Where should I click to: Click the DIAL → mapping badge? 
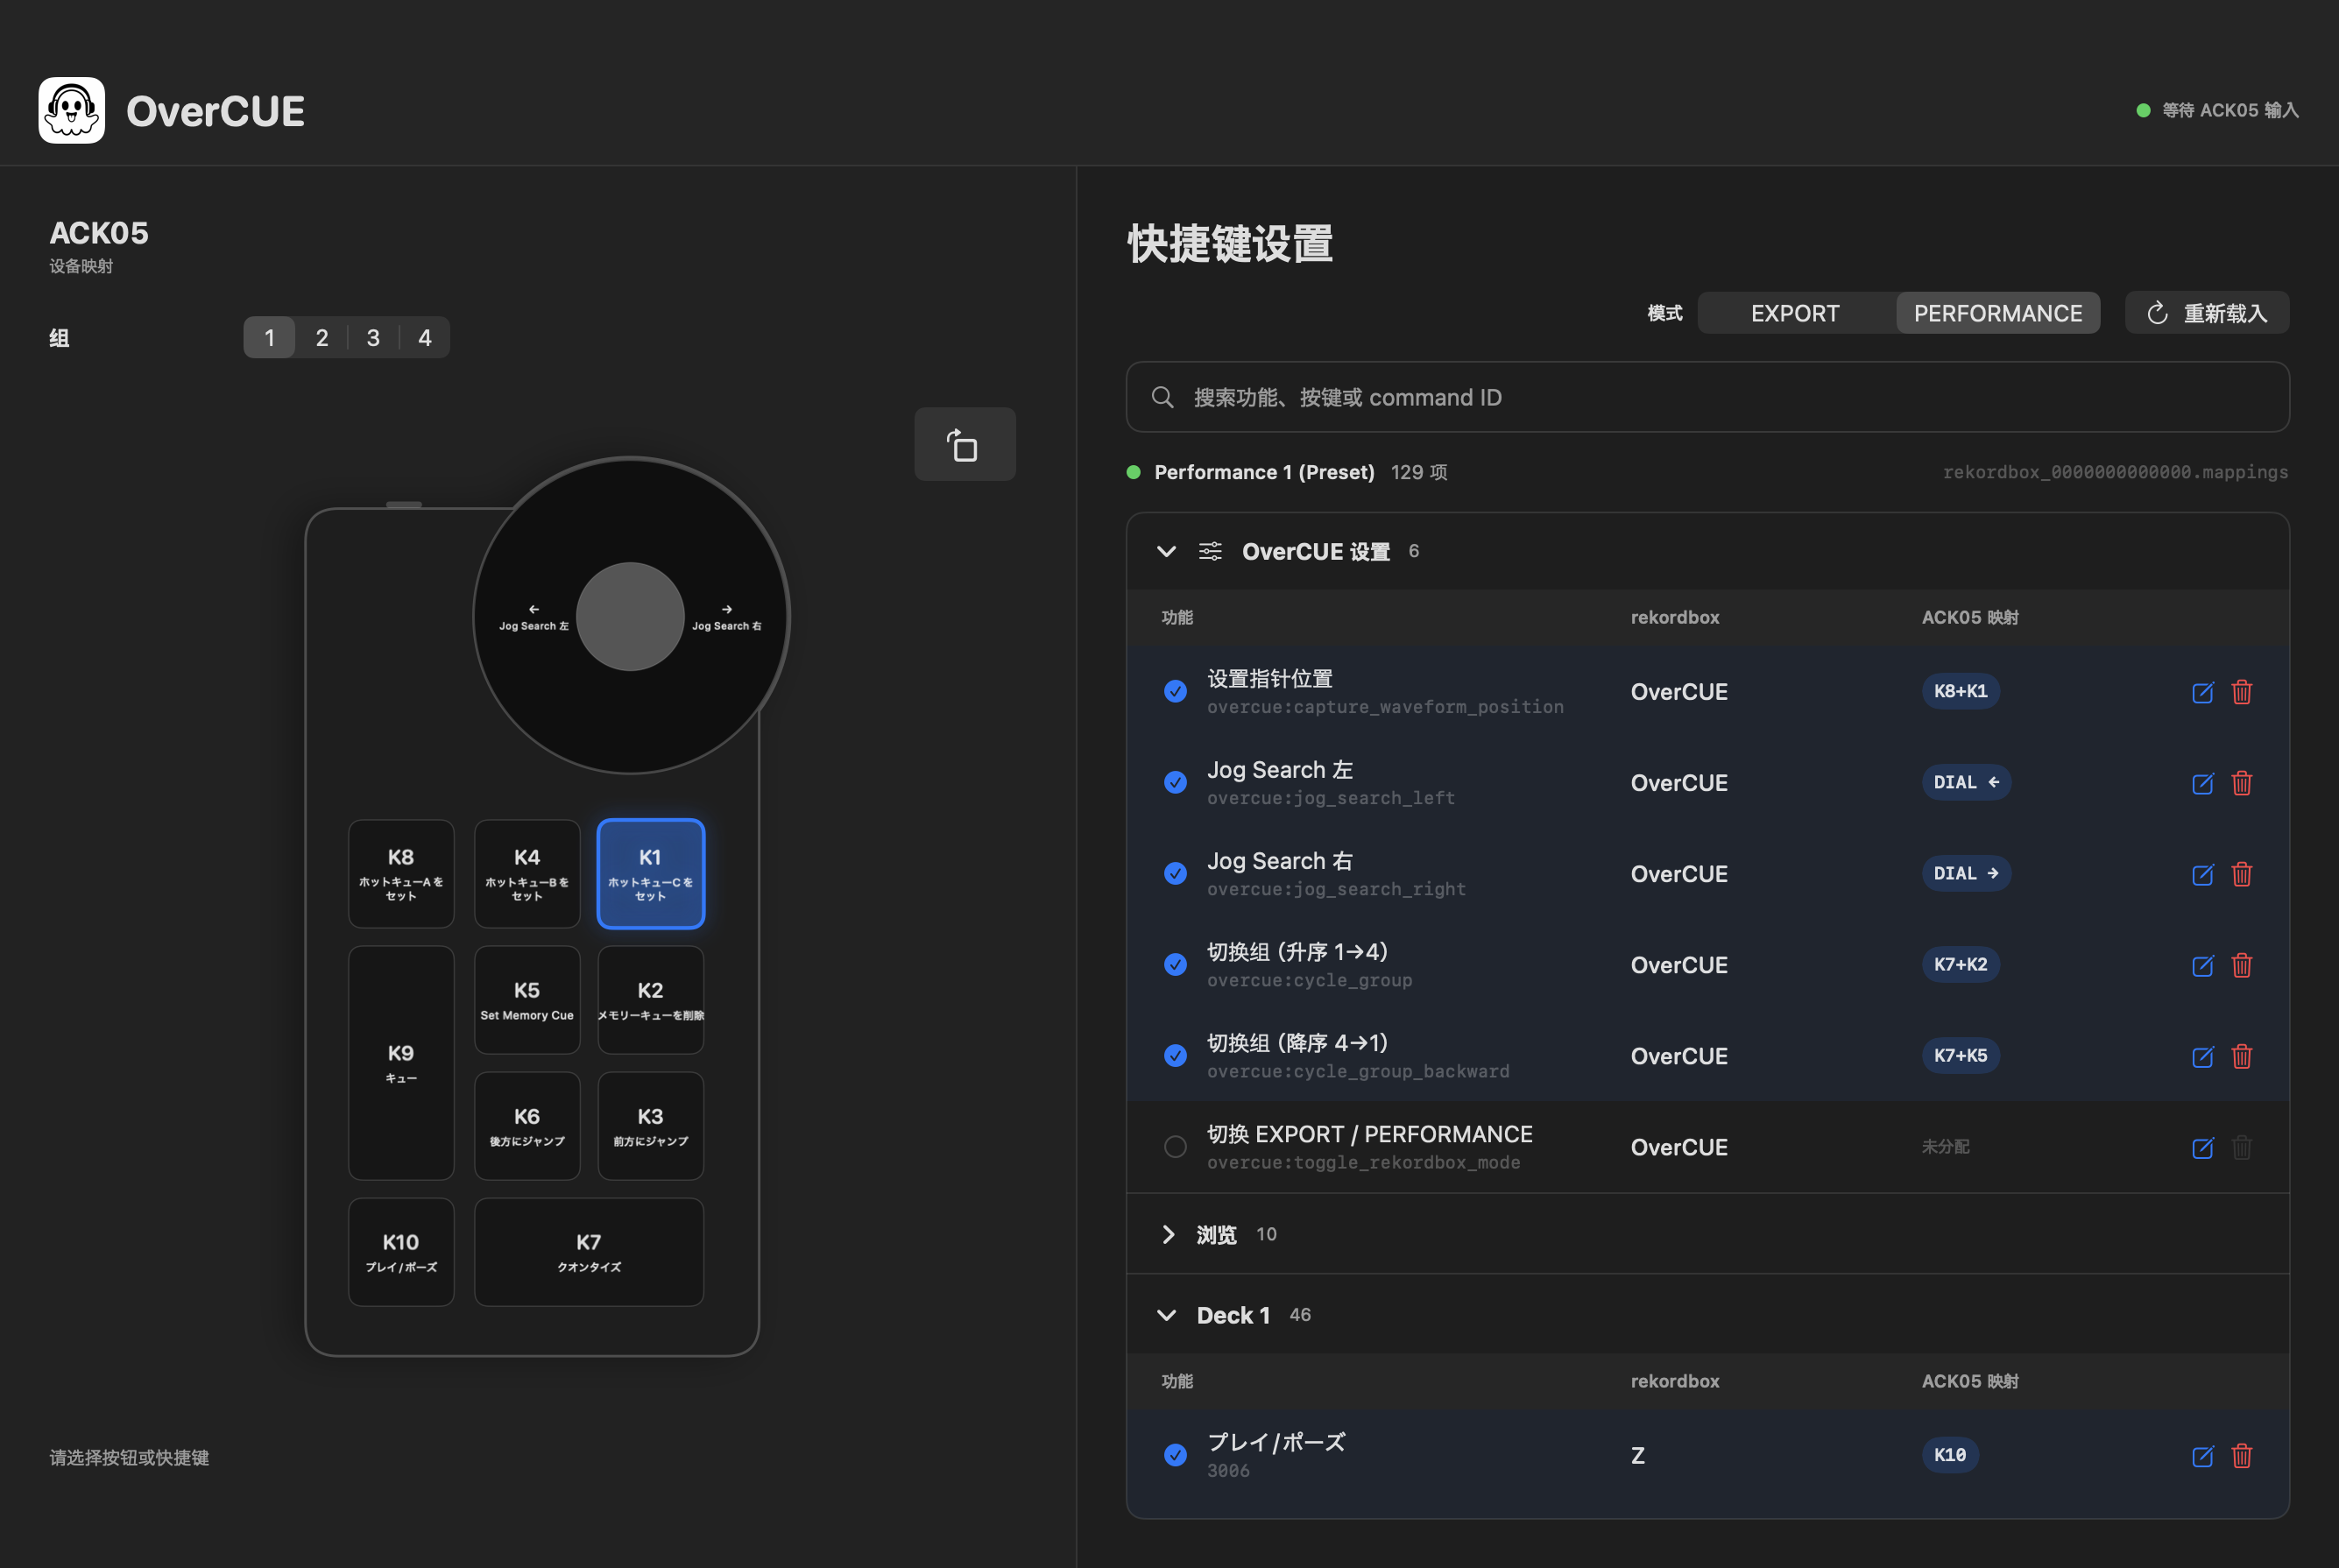pos(1966,873)
